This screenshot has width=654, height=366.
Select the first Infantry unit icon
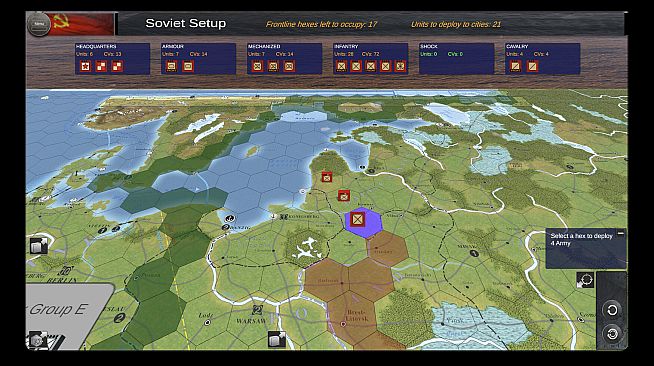pos(341,66)
